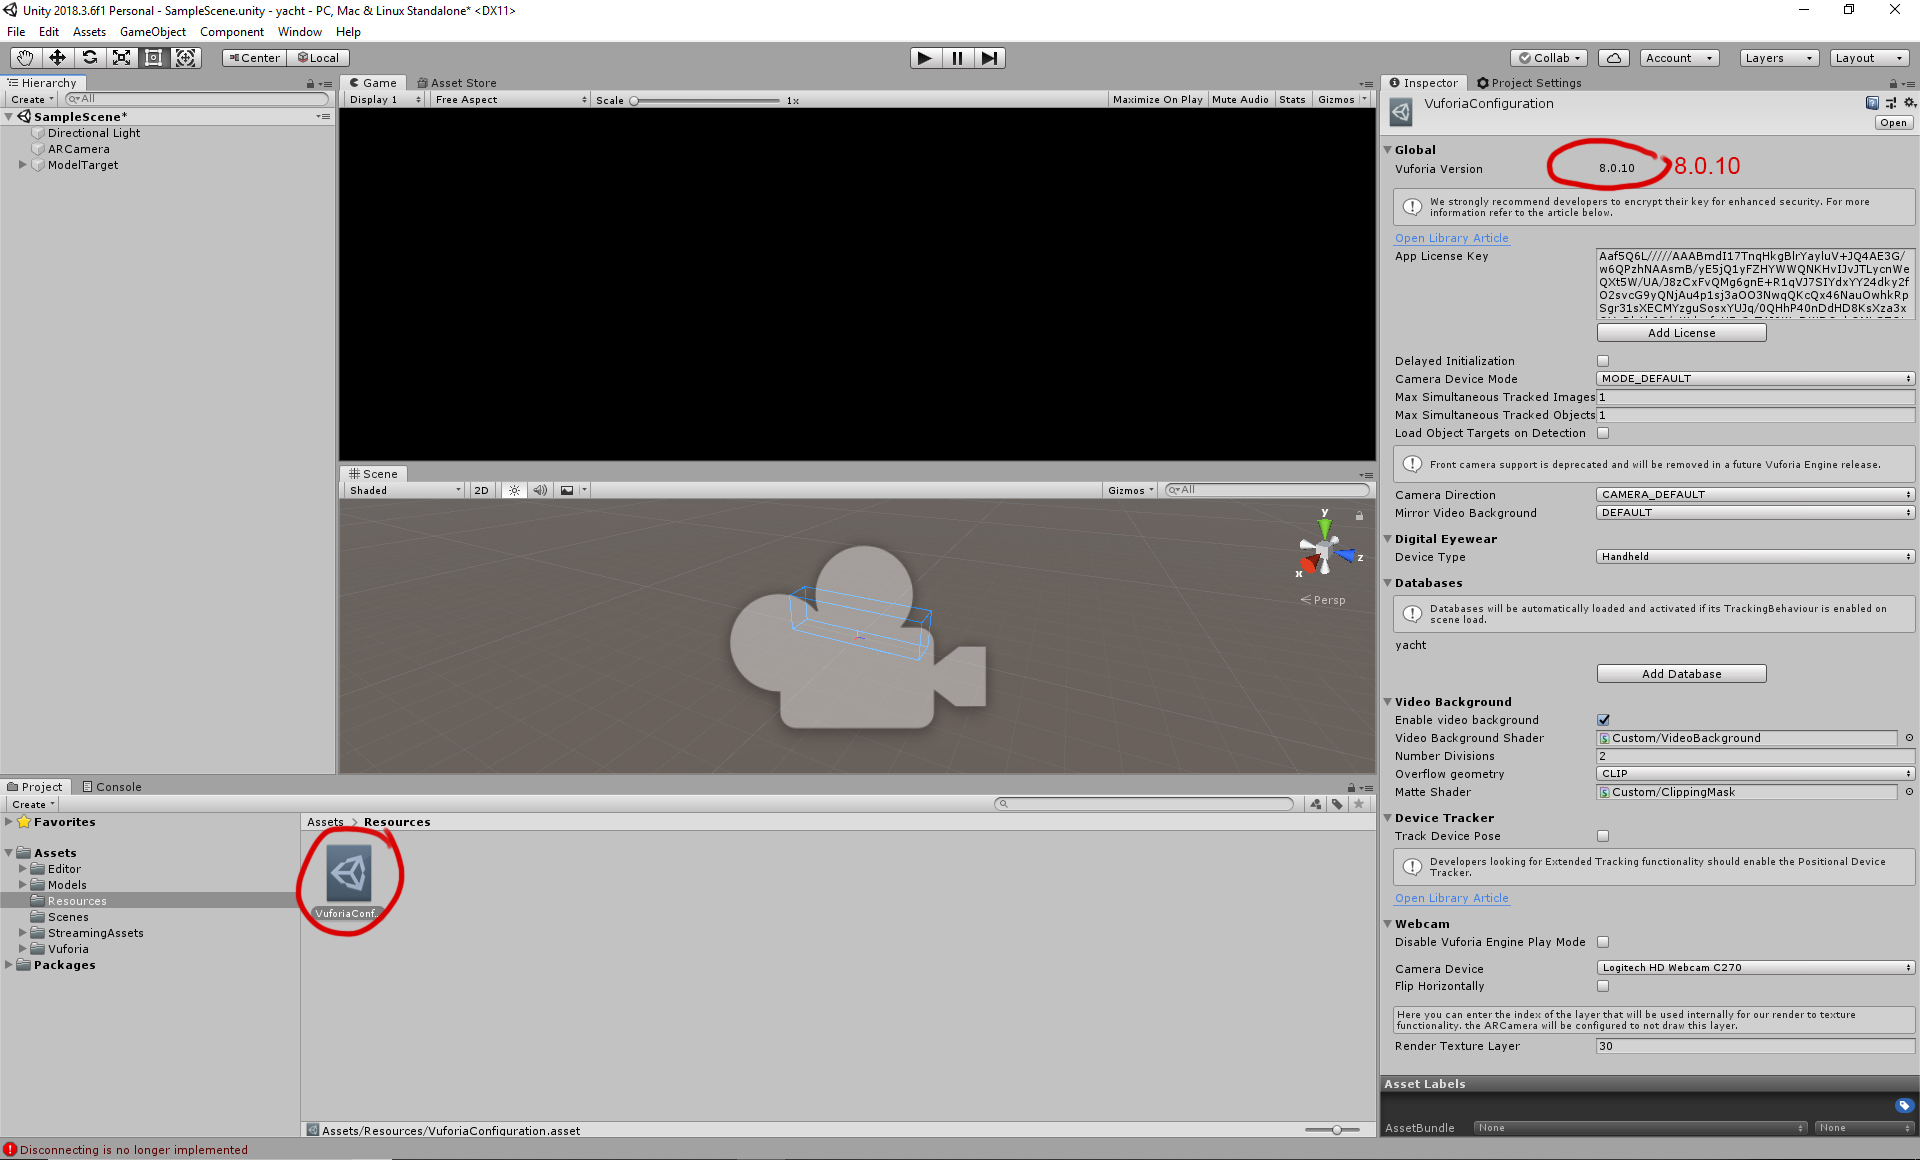
Task: Click the Add License button
Action: [1681, 333]
